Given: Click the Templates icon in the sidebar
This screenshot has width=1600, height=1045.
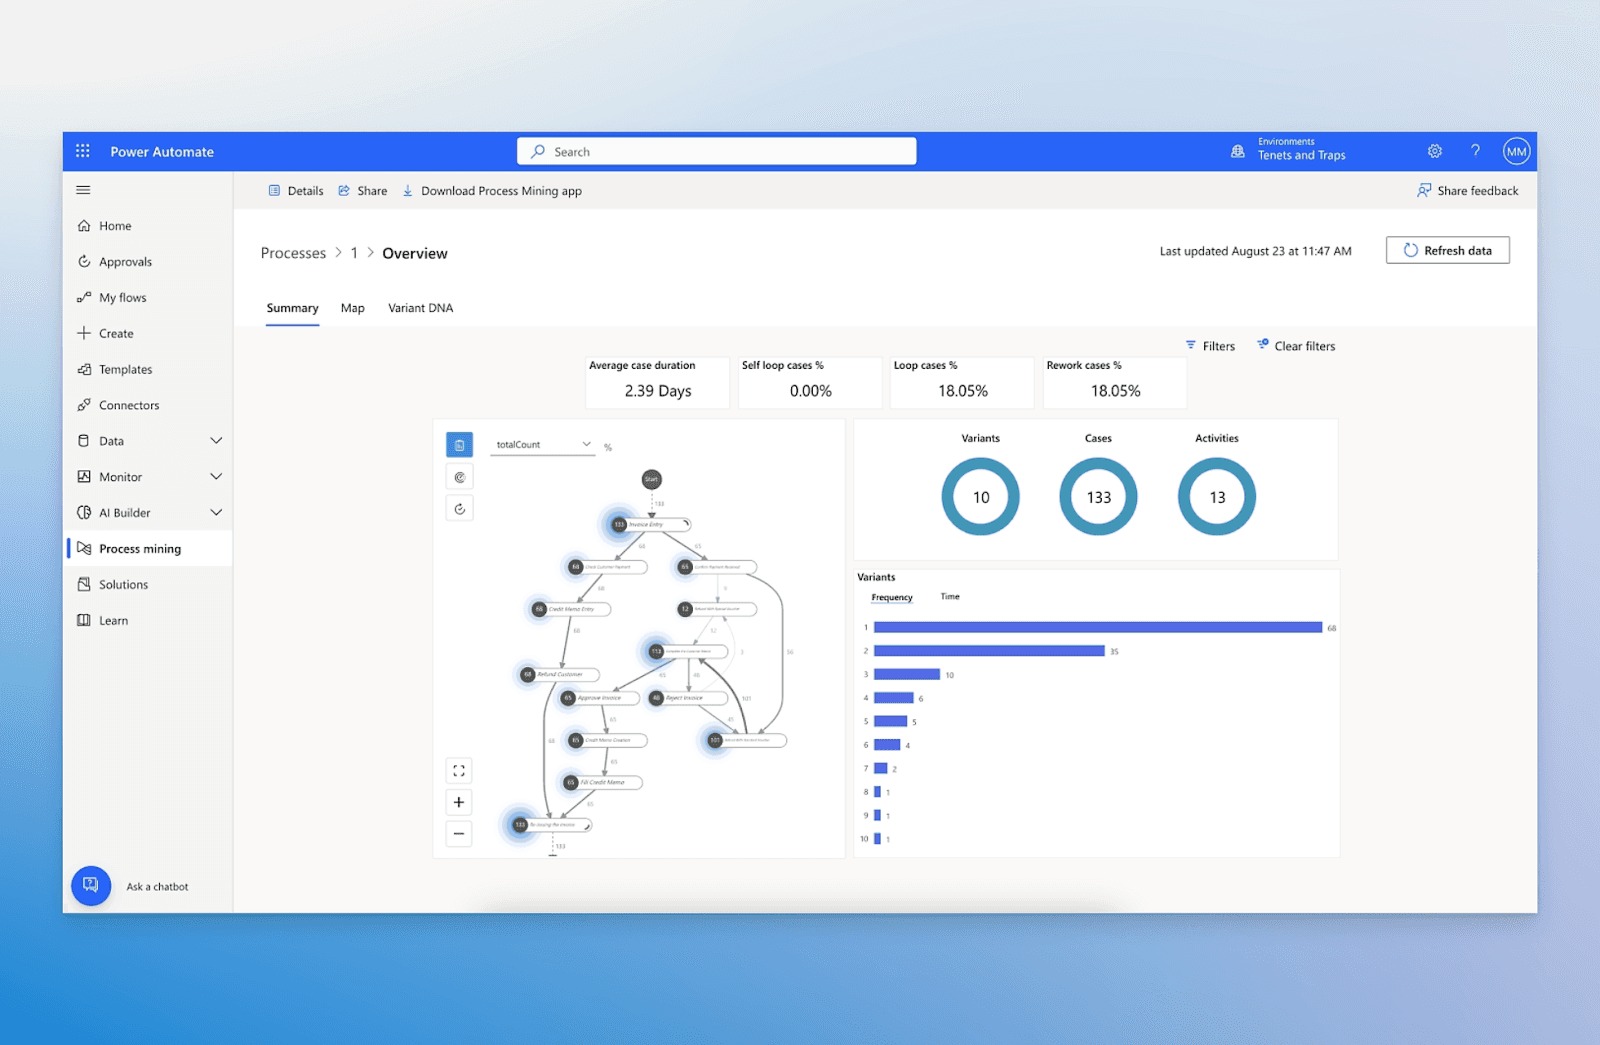Looking at the screenshot, I should [86, 369].
